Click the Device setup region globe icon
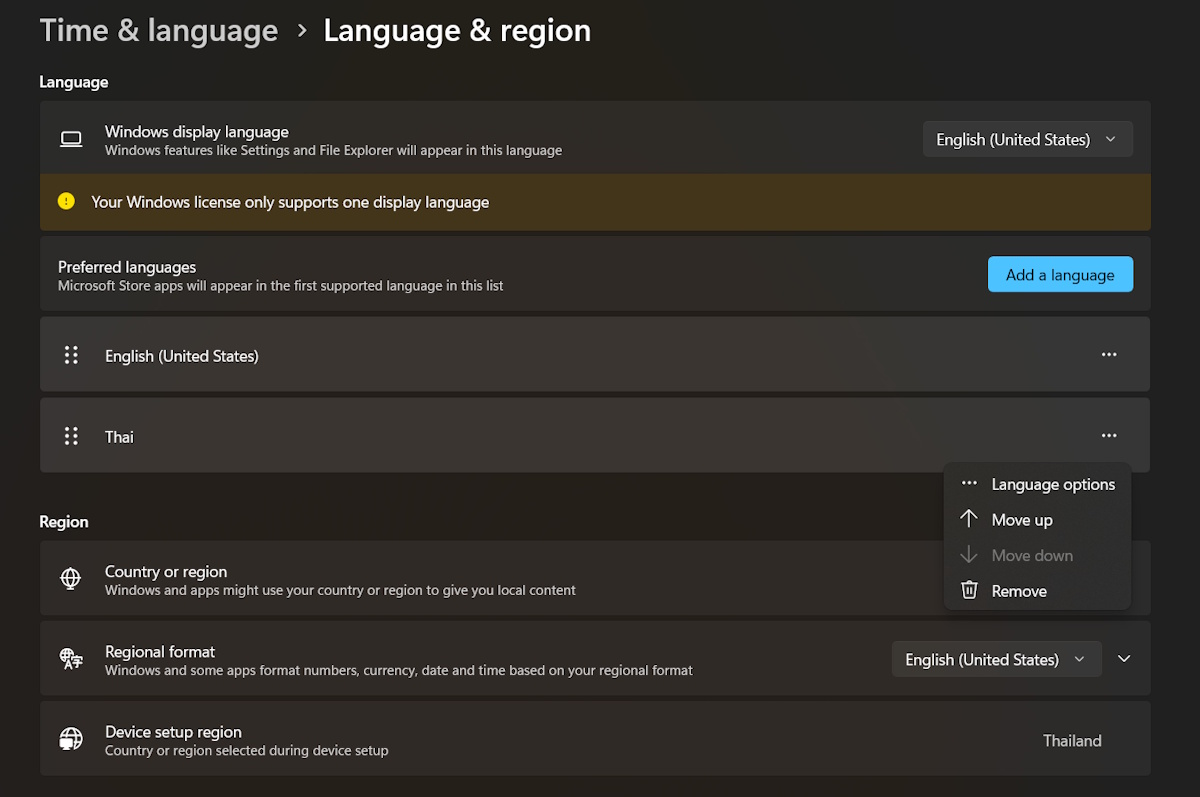This screenshot has height=797, width=1200. (x=71, y=739)
